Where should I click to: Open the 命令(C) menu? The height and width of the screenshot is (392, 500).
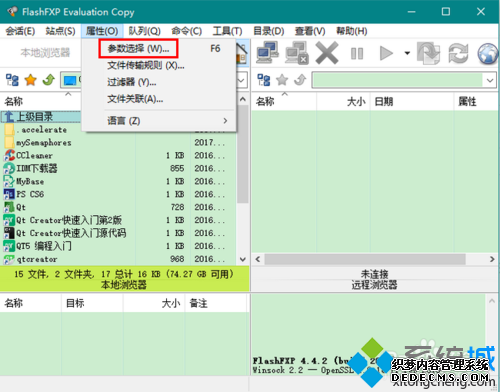(186, 31)
